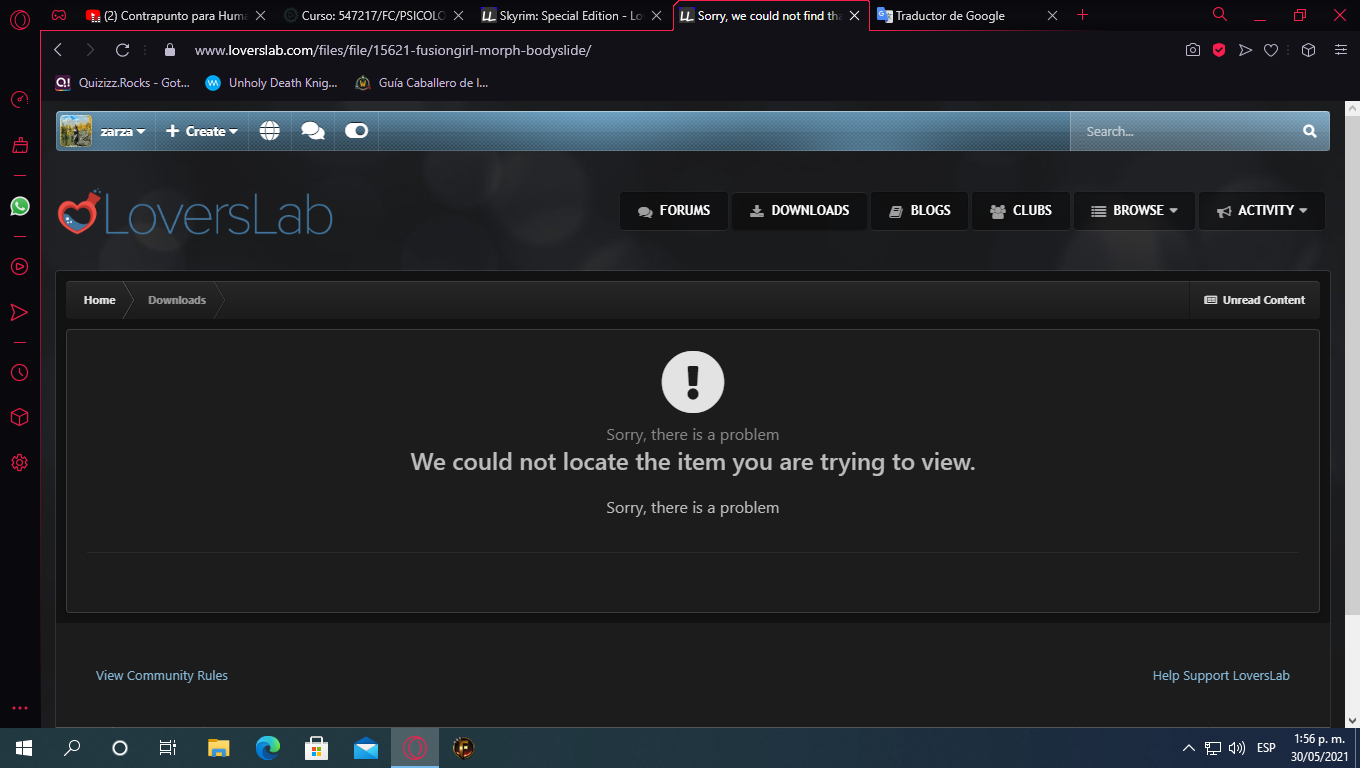Search open tabs with magnifier icon
This screenshot has height=768, width=1360.
pyautogui.click(x=1219, y=14)
